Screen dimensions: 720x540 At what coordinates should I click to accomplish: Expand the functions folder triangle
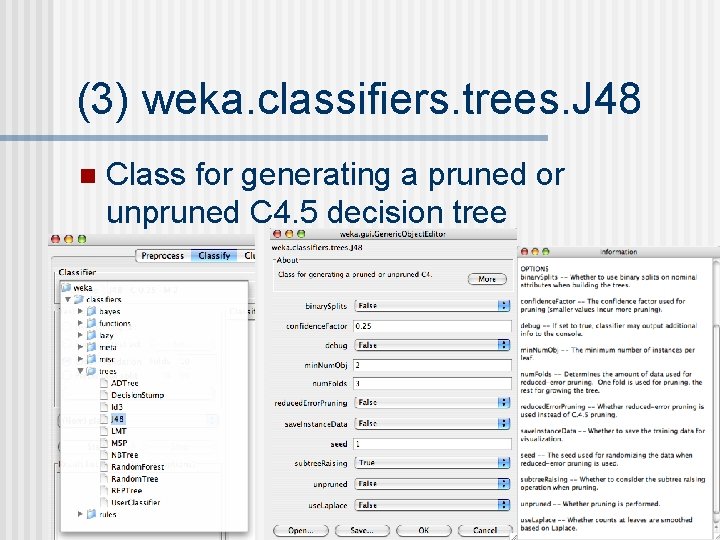click(80, 323)
